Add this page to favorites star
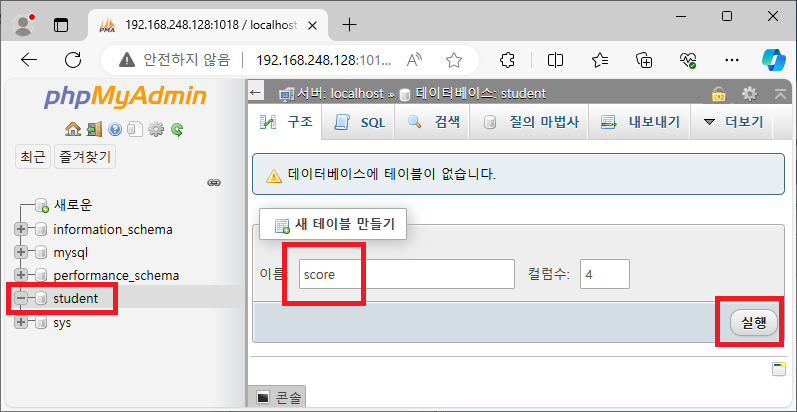Image resolution: width=797 pixels, height=412 pixels. 453,61
